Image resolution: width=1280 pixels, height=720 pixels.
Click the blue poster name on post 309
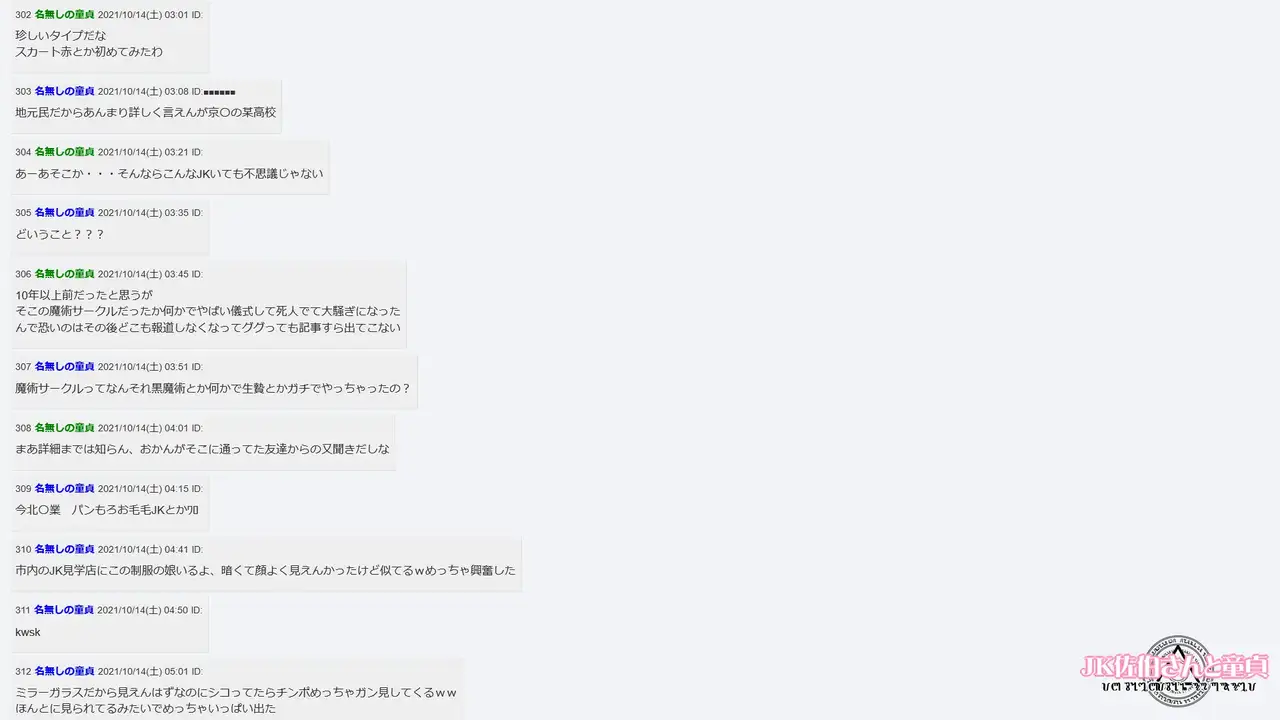click(x=64, y=489)
